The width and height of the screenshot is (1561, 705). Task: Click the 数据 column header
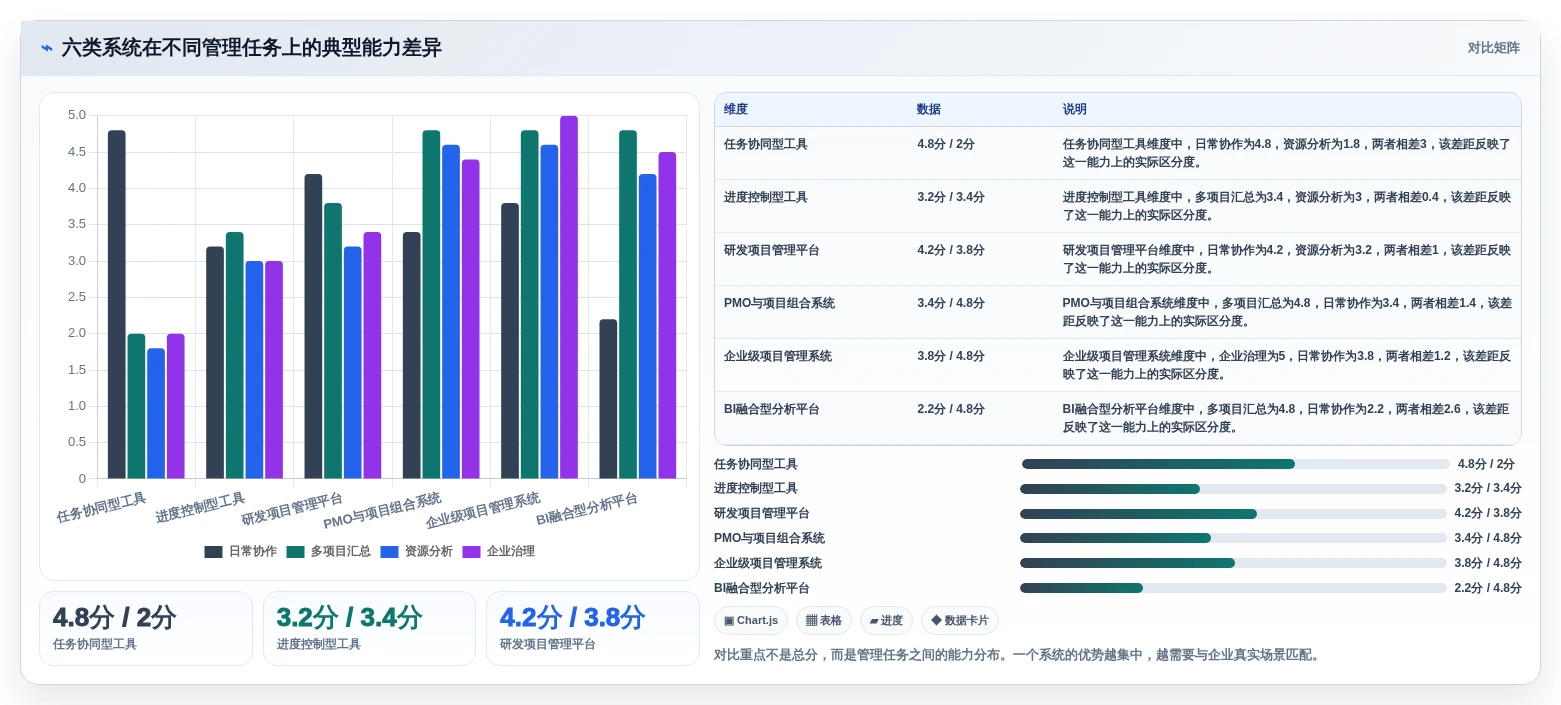click(x=929, y=110)
